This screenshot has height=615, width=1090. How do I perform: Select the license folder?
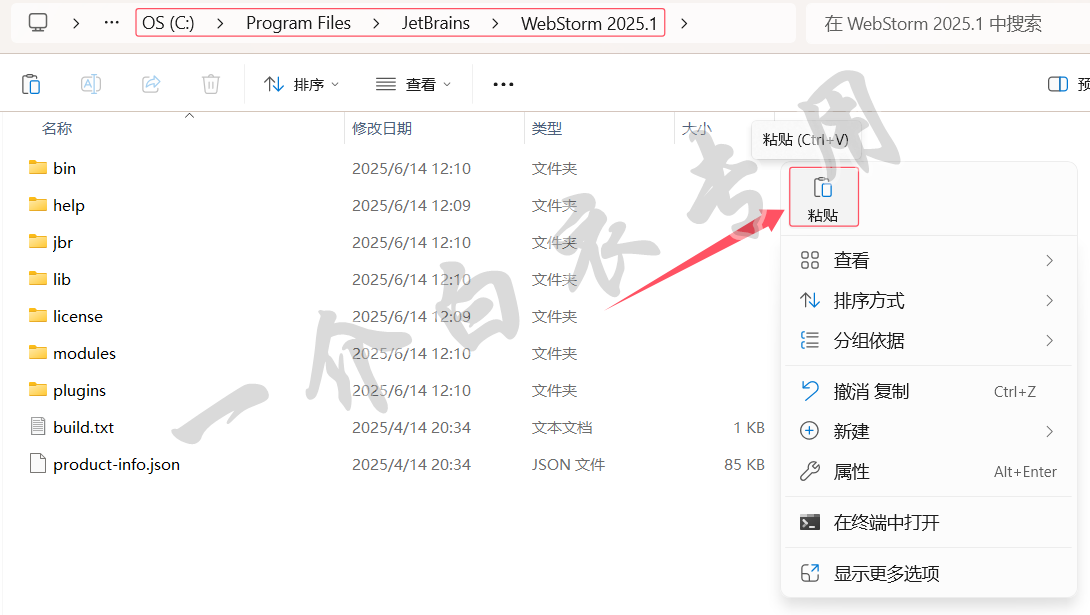[x=66, y=316]
